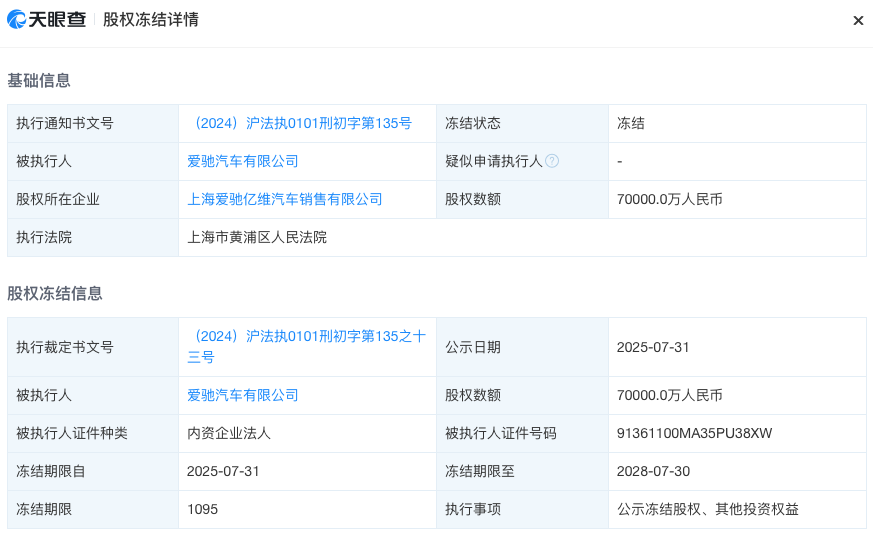This screenshot has width=873, height=533.
Task: Open 爱驰汽车有限公司 link in 基础信息 section
Action: (x=243, y=161)
